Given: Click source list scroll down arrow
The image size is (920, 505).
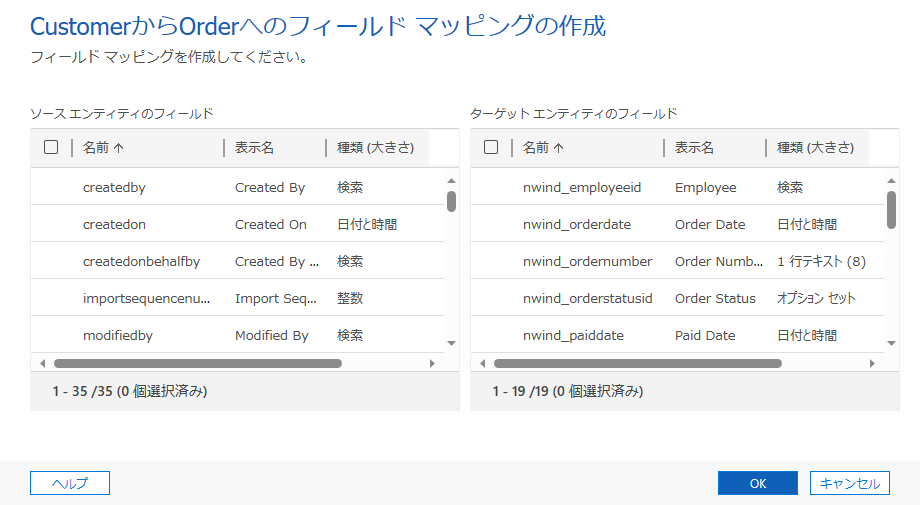Looking at the screenshot, I should coord(451,343).
